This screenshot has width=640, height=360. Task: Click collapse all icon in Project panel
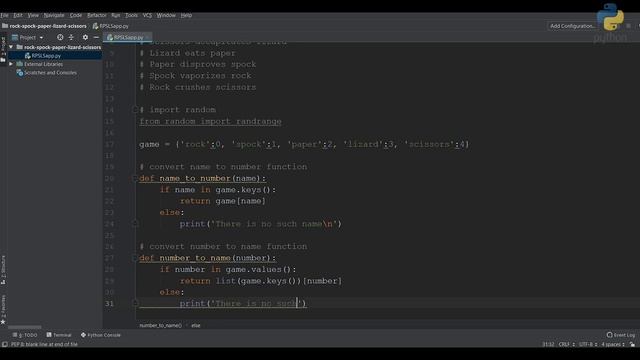(x=71, y=37)
